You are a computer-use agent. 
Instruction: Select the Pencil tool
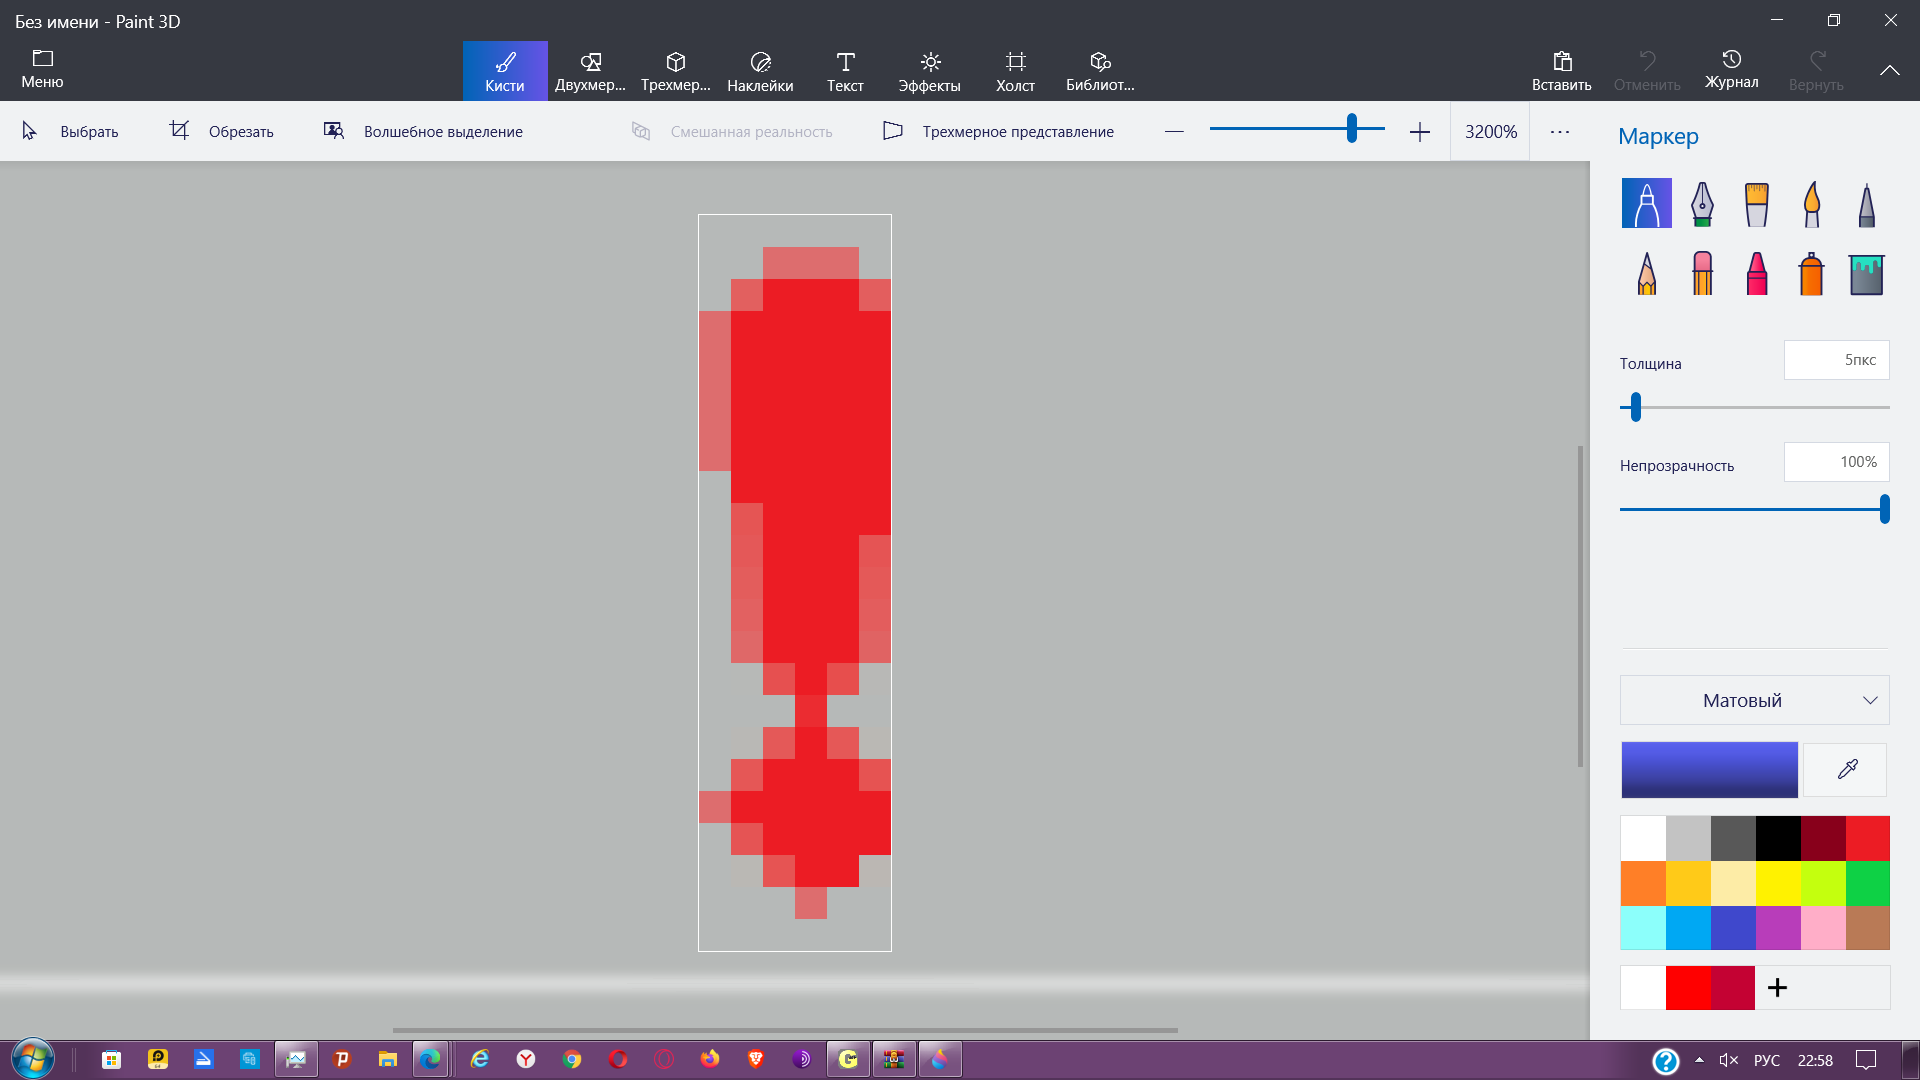[x=1646, y=273]
